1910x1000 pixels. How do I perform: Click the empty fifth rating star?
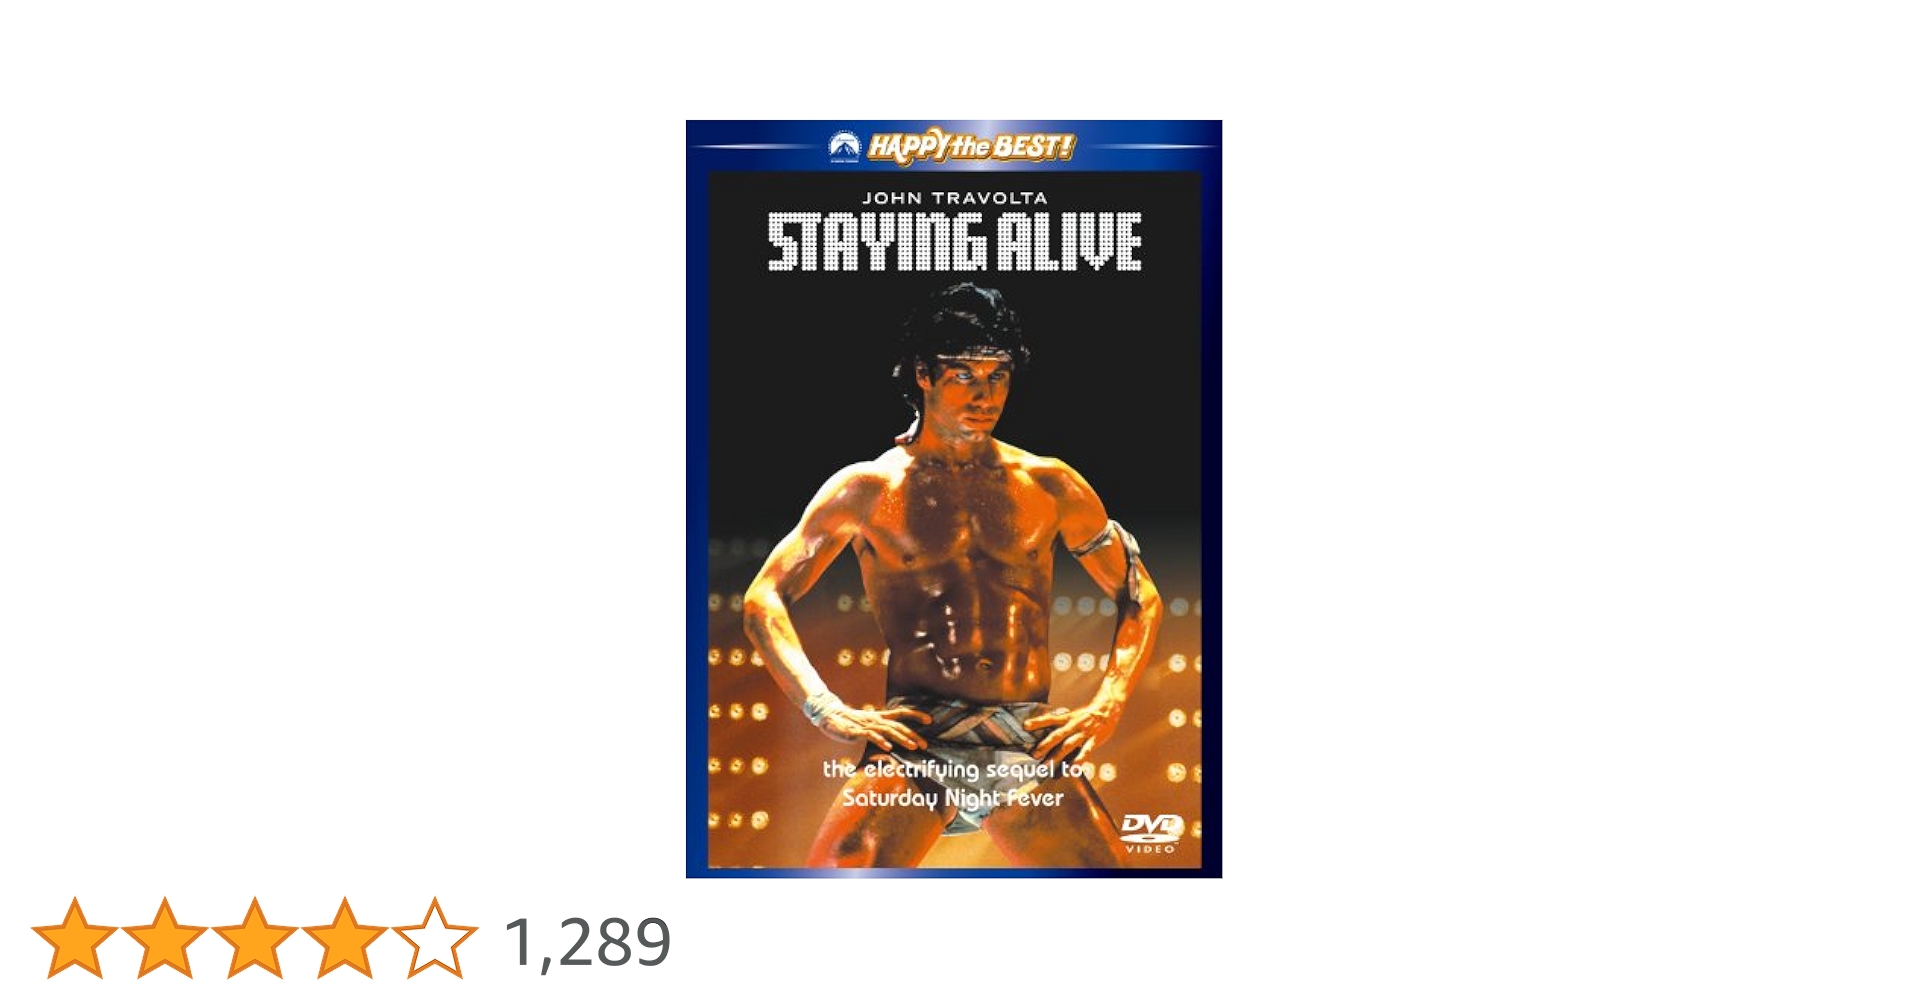pyautogui.click(x=435, y=938)
